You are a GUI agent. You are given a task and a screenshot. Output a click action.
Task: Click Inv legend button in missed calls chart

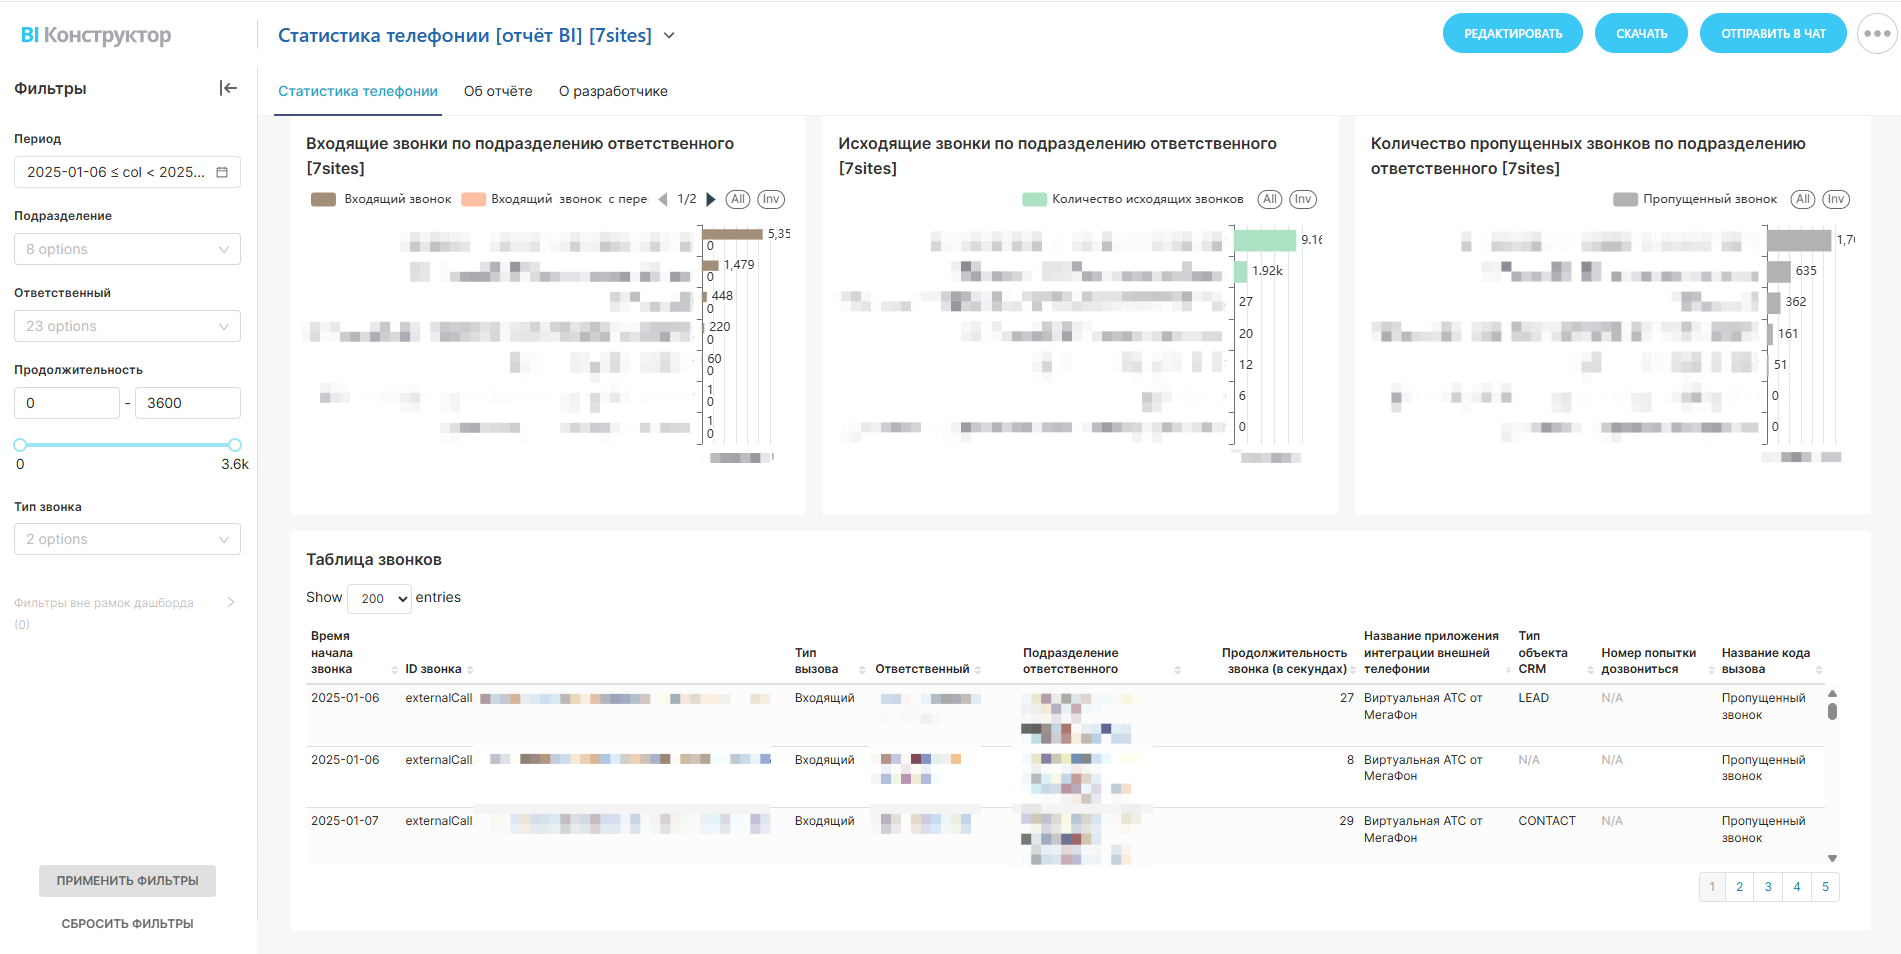point(1835,199)
